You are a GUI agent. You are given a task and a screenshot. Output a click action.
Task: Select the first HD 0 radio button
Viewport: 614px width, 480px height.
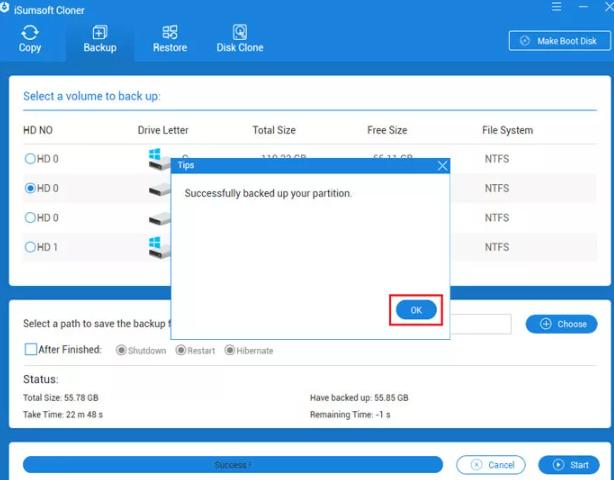pos(30,159)
